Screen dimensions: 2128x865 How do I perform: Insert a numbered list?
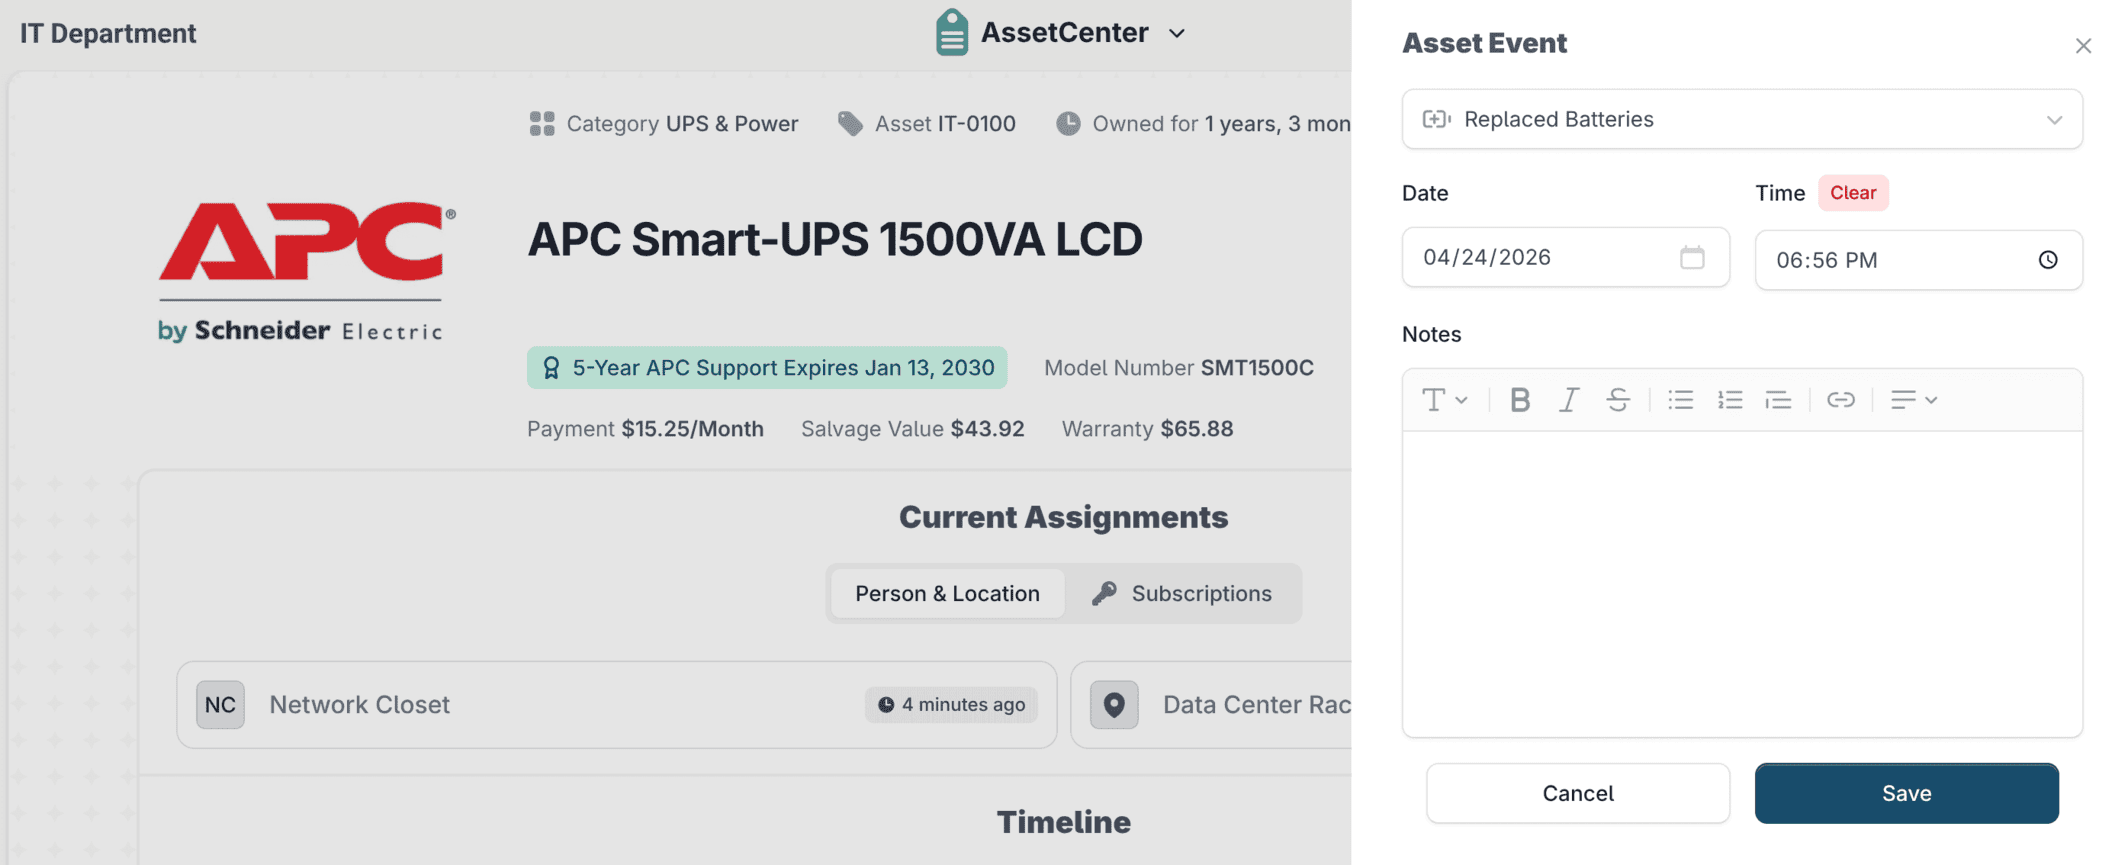[1730, 400]
